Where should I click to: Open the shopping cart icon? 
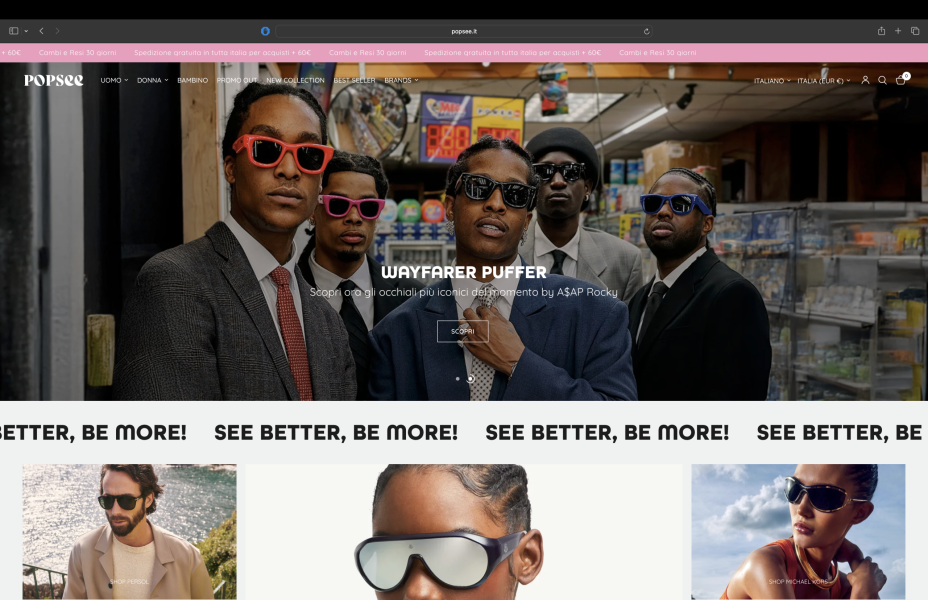pos(900,80)
